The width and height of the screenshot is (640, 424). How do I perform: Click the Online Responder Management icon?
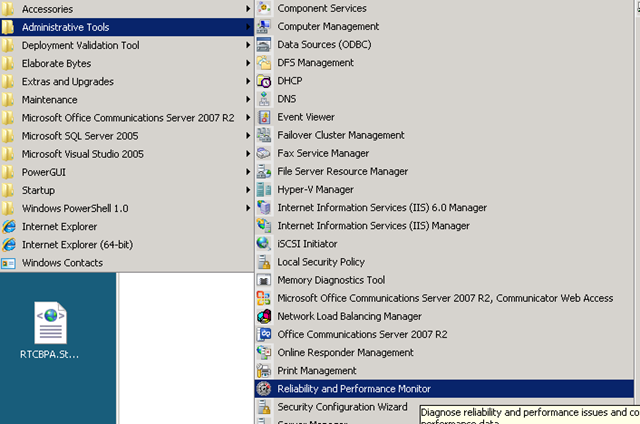point(264,352)
